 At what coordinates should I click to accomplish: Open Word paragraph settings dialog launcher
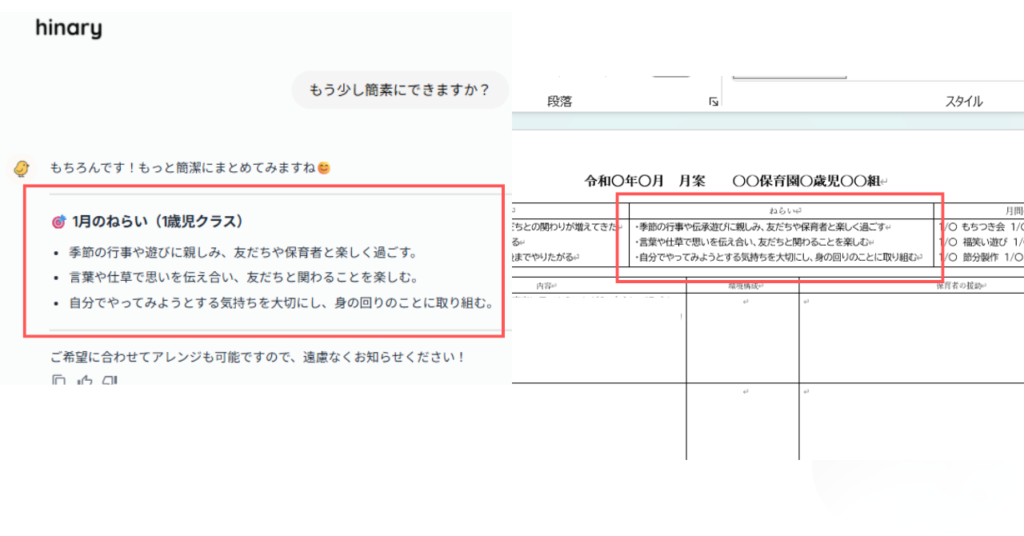[713, 102]
